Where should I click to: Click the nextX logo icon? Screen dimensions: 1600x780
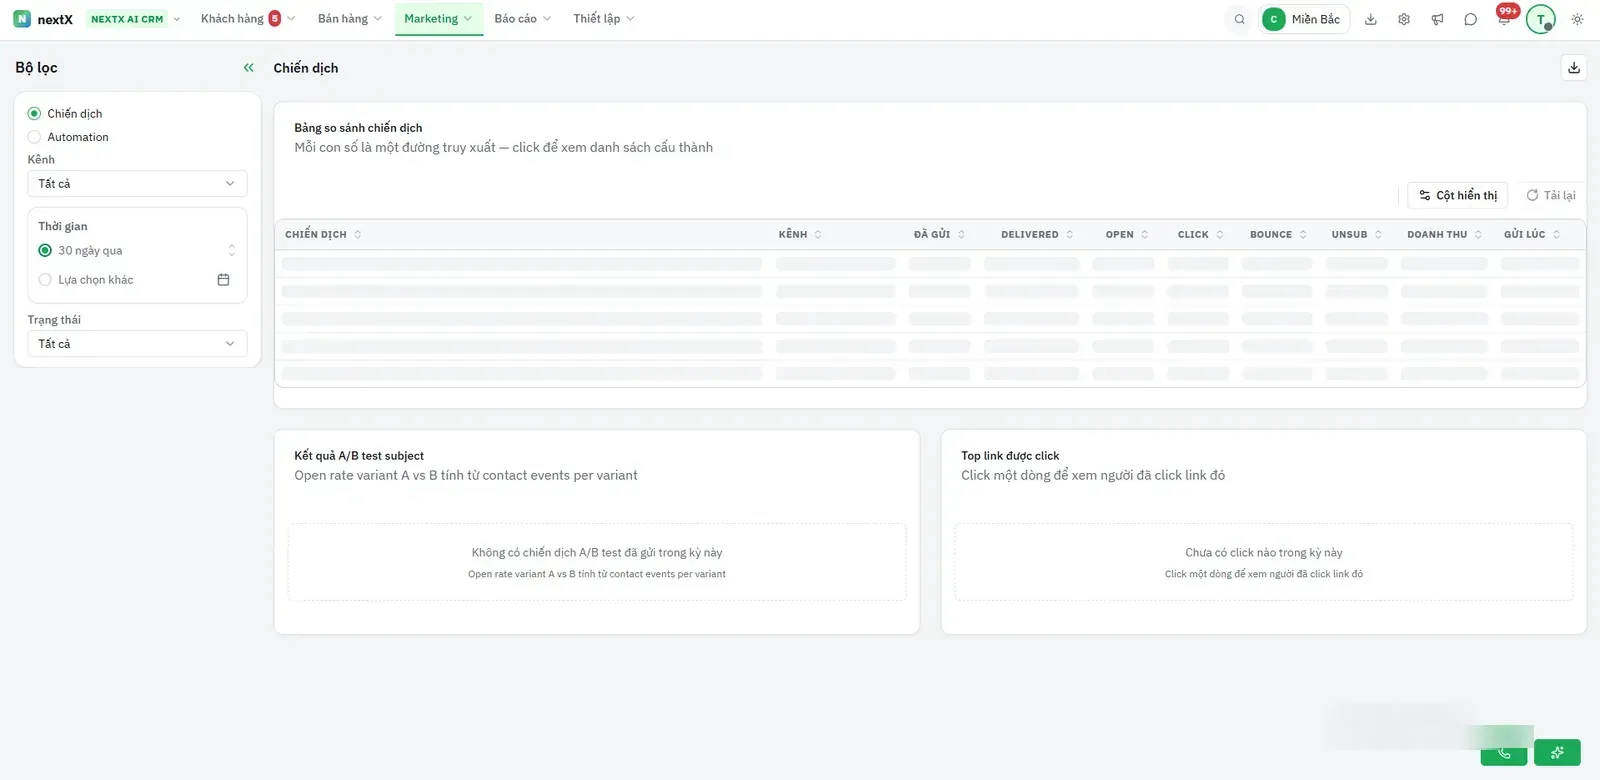coord(22,19)
